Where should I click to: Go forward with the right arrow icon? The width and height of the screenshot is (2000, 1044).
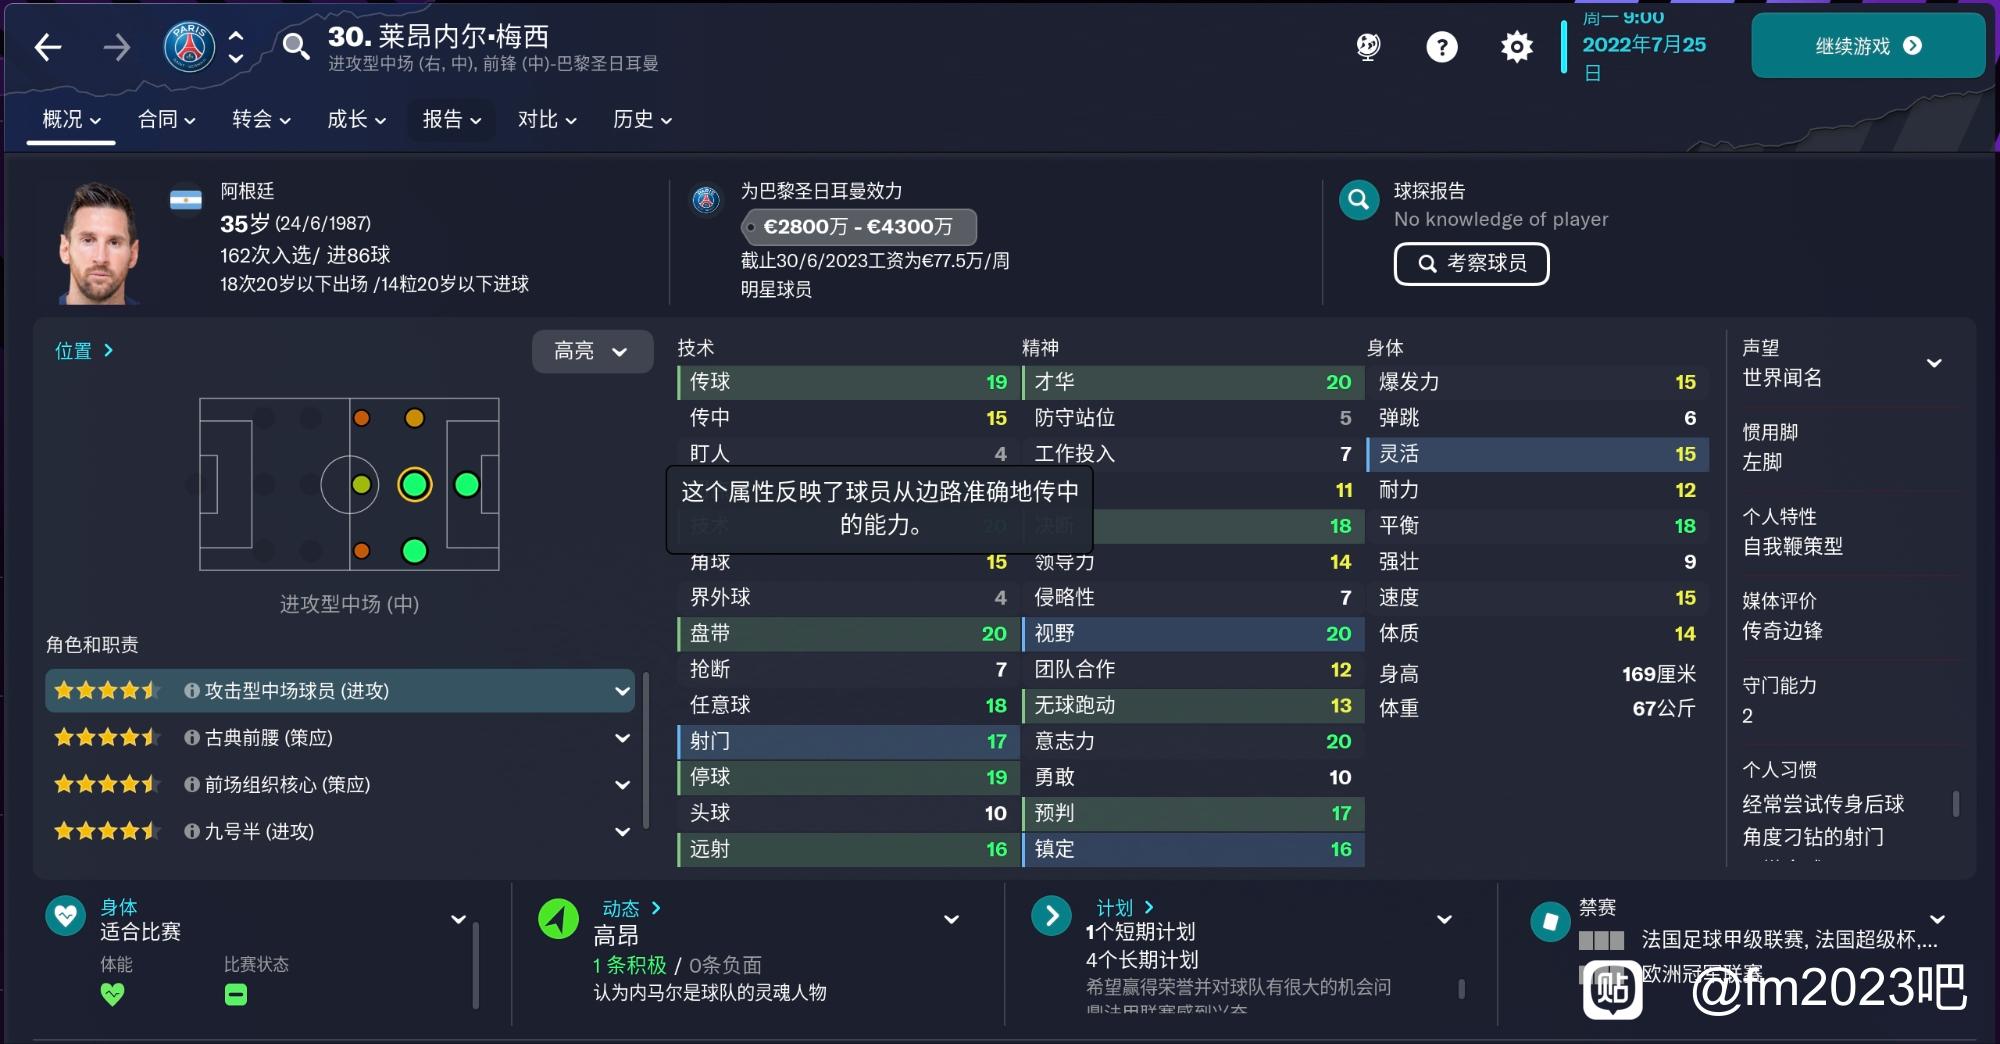pyautogui.click(x=117, y=47)
